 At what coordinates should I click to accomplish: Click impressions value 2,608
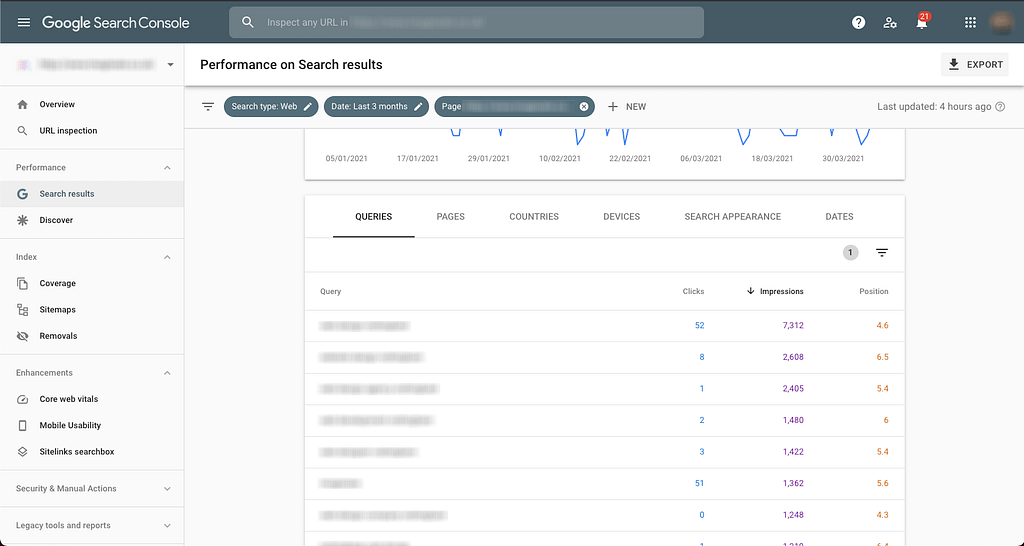pos(793,357)
